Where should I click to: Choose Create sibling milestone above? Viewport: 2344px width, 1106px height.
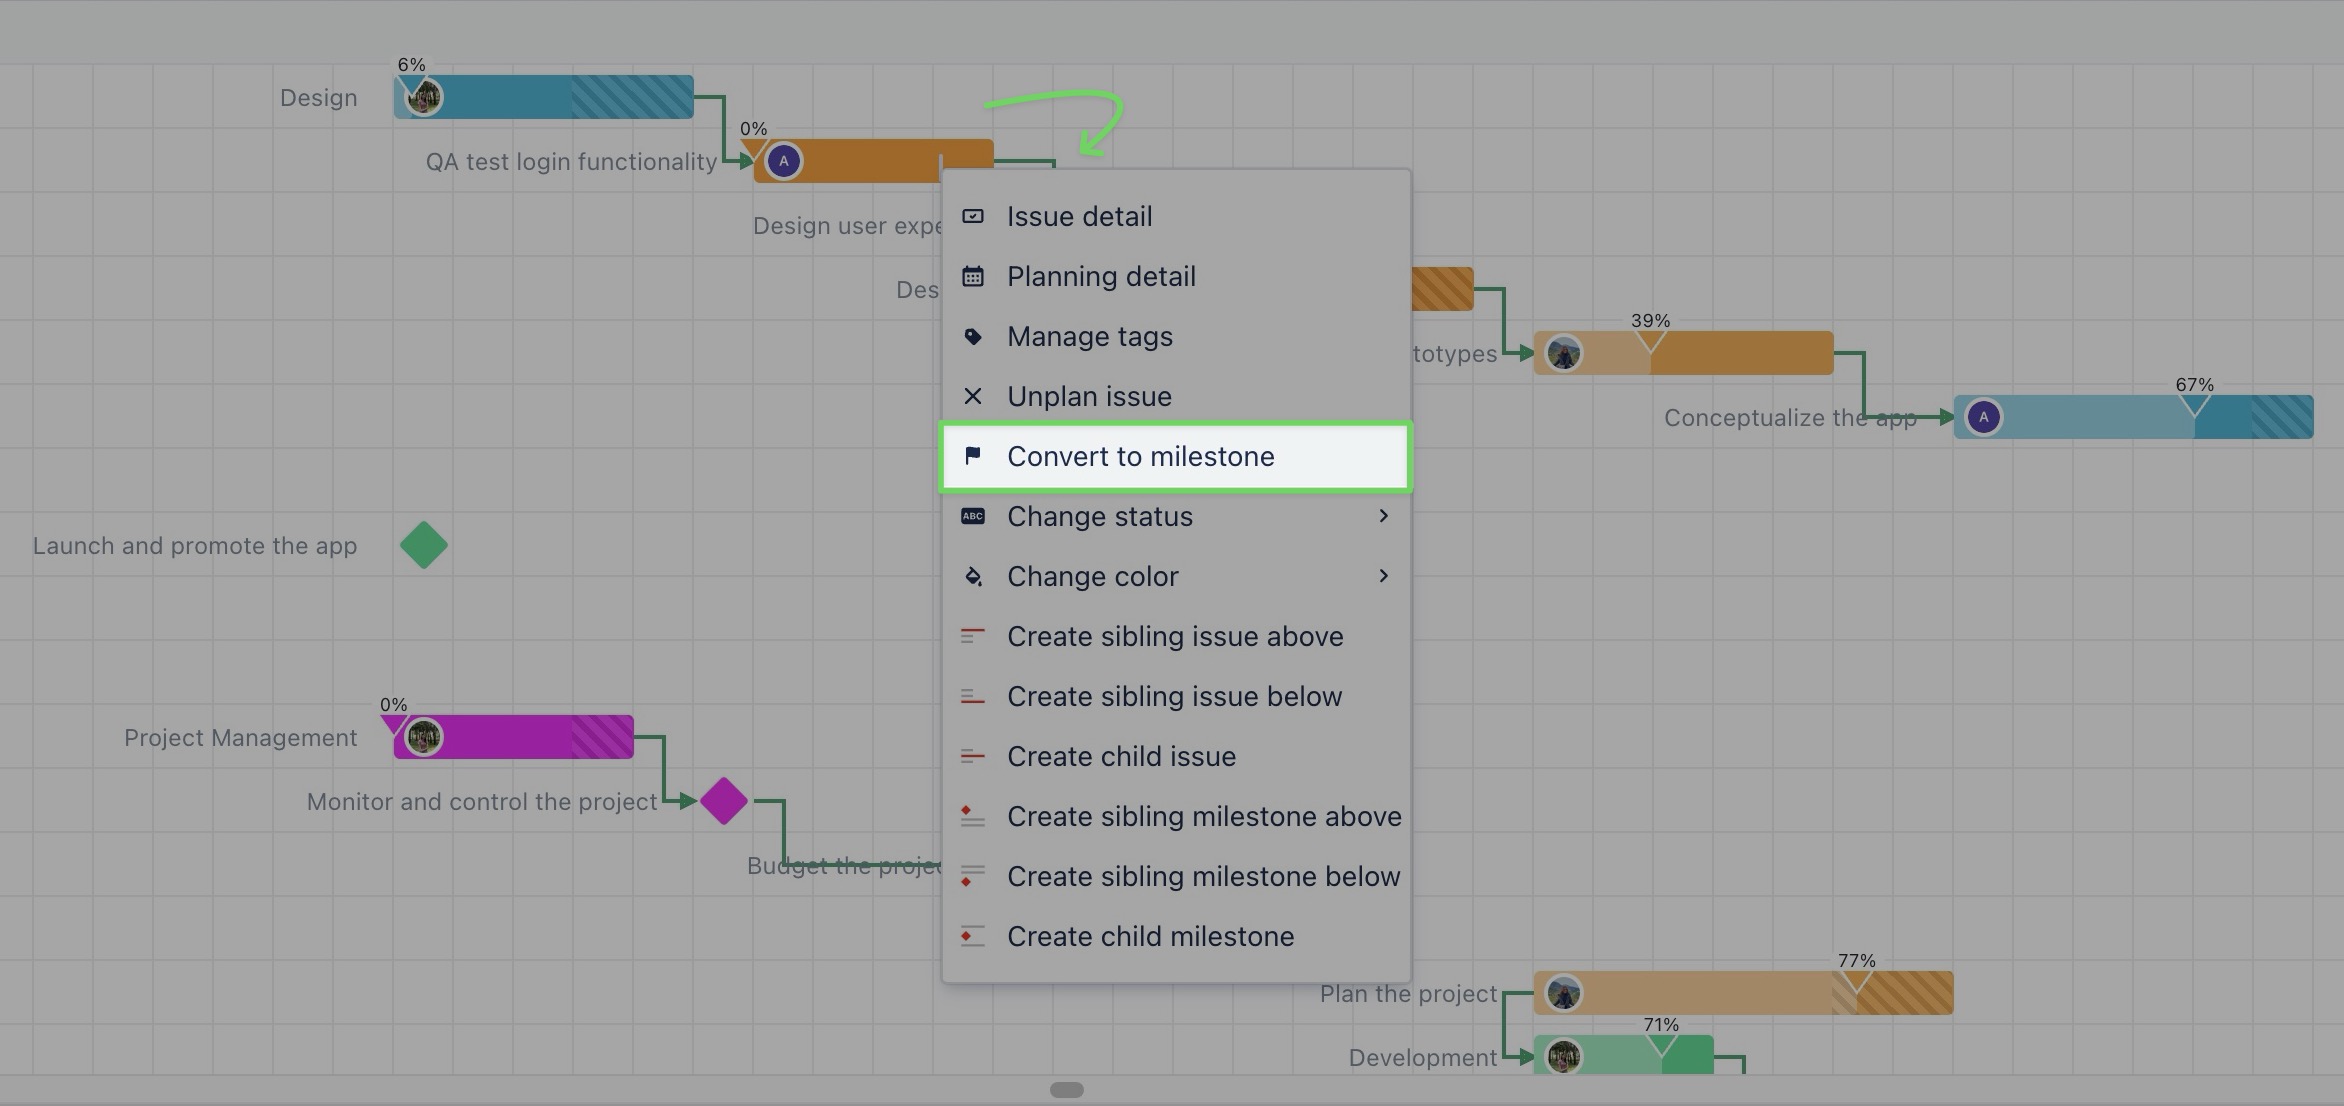tap(1203, 816)
